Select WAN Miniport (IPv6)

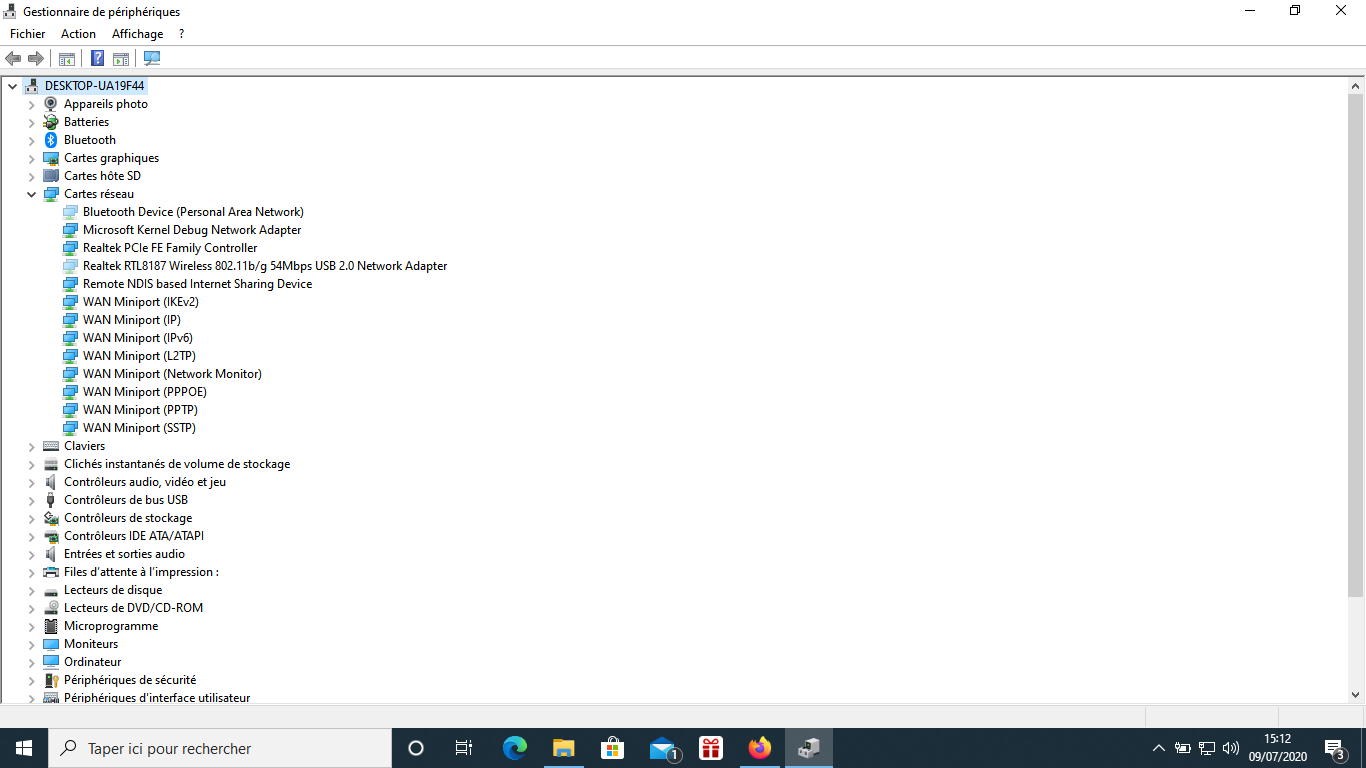(138, 338)
